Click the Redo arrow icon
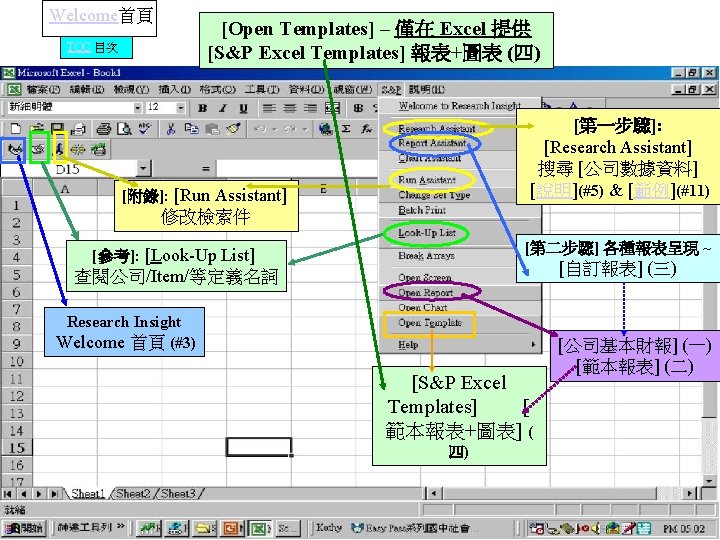The height and width of the screenshot is (540, 720). 290,129
